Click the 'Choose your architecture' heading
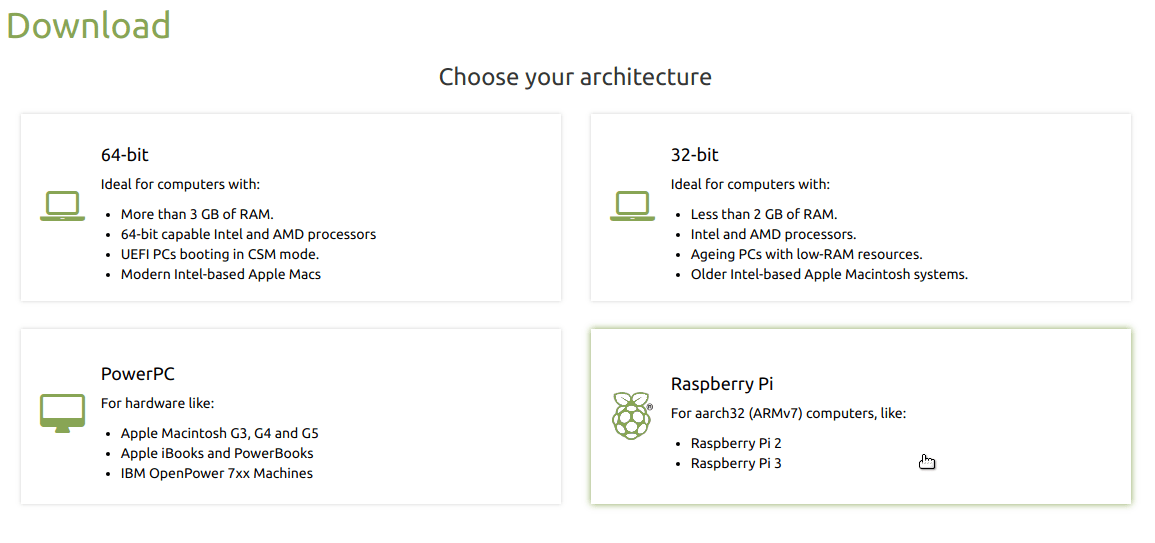1155x543 pixels. [575, 77]
